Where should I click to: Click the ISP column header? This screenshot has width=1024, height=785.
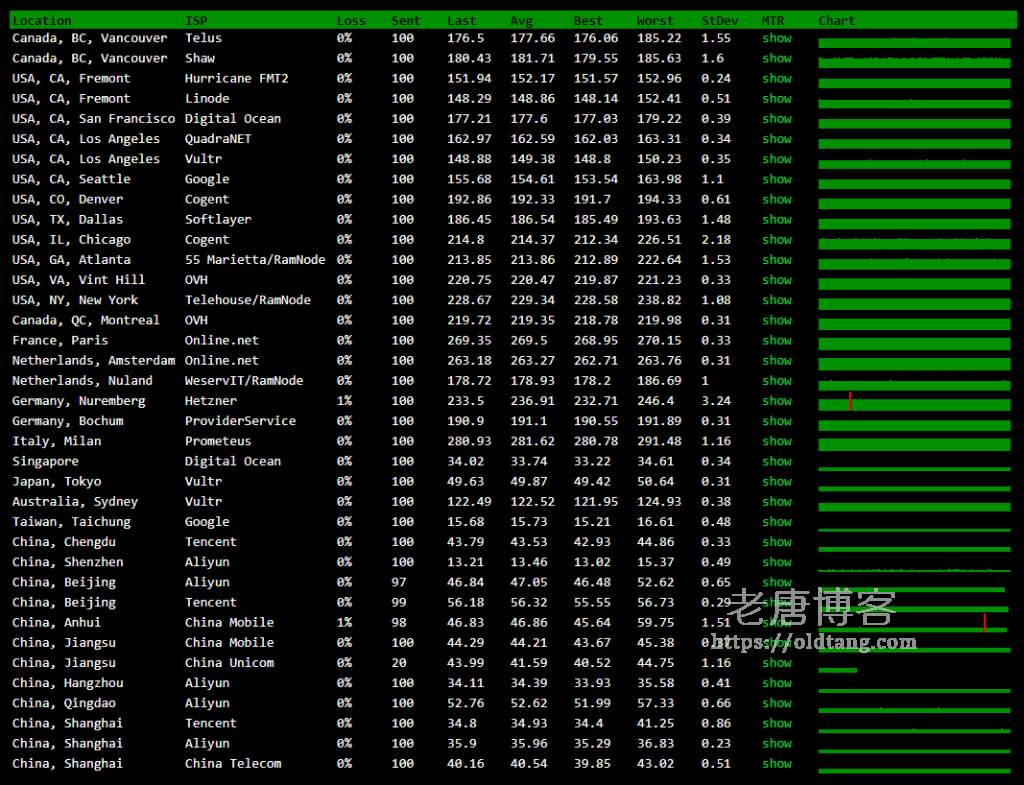point(196,20)
